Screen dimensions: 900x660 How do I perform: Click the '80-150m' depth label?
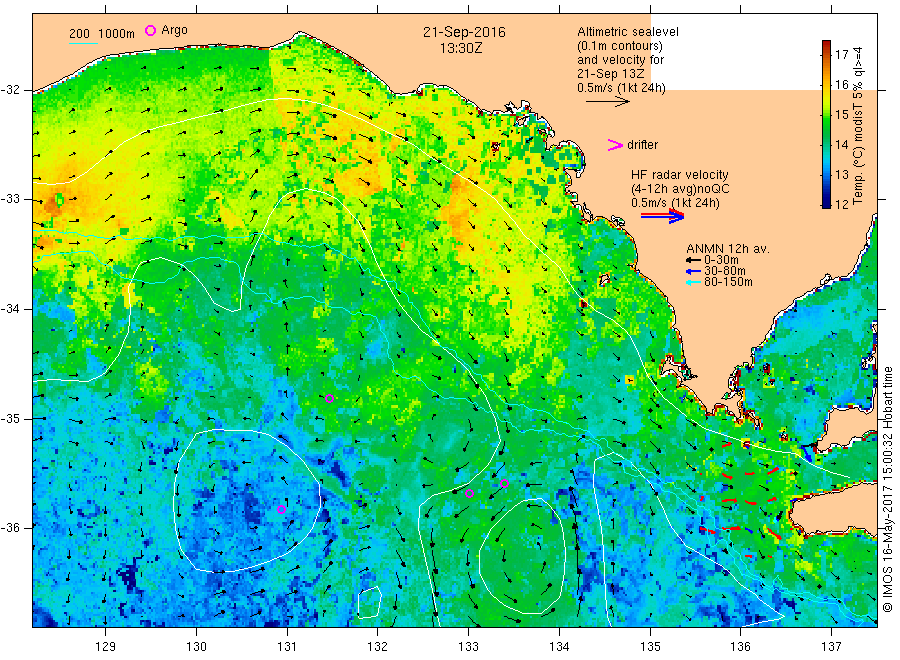(728, 282)
